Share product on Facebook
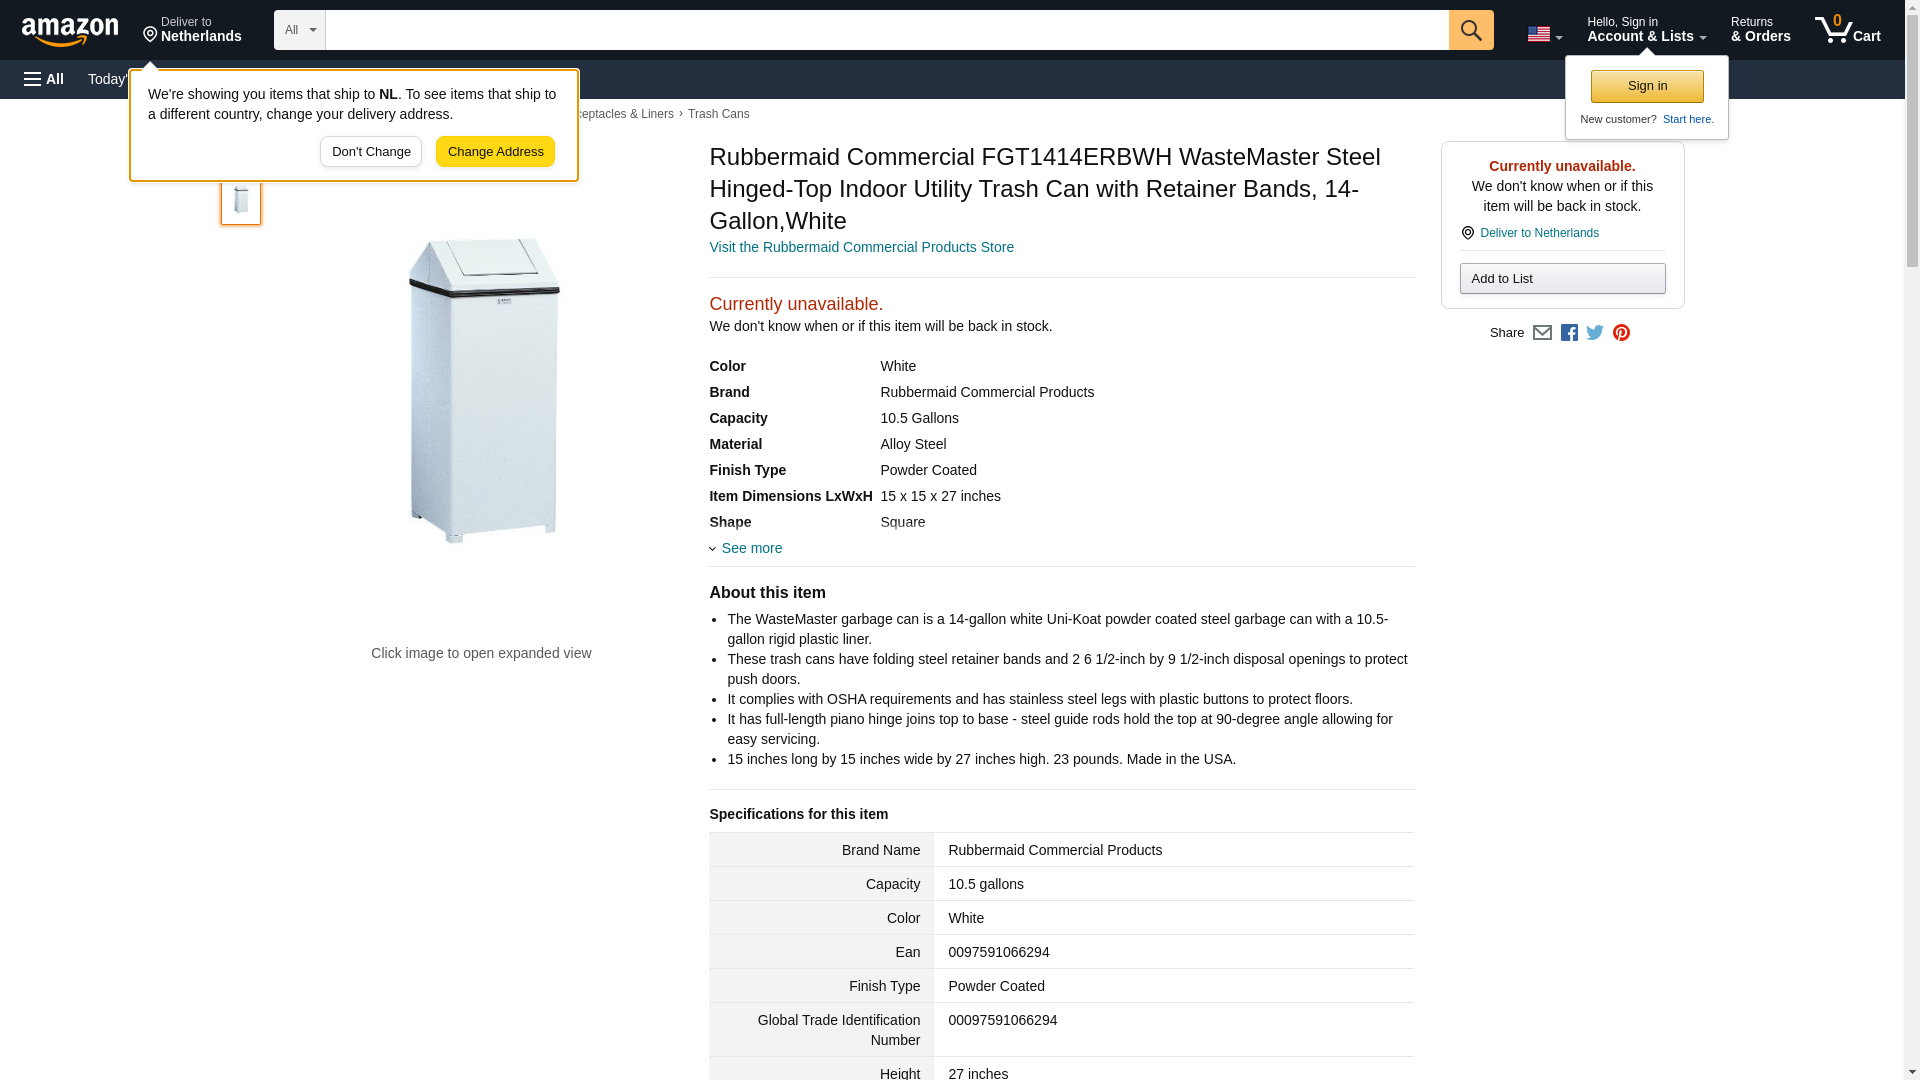1920x1080 pixels. click(1569, 333)
